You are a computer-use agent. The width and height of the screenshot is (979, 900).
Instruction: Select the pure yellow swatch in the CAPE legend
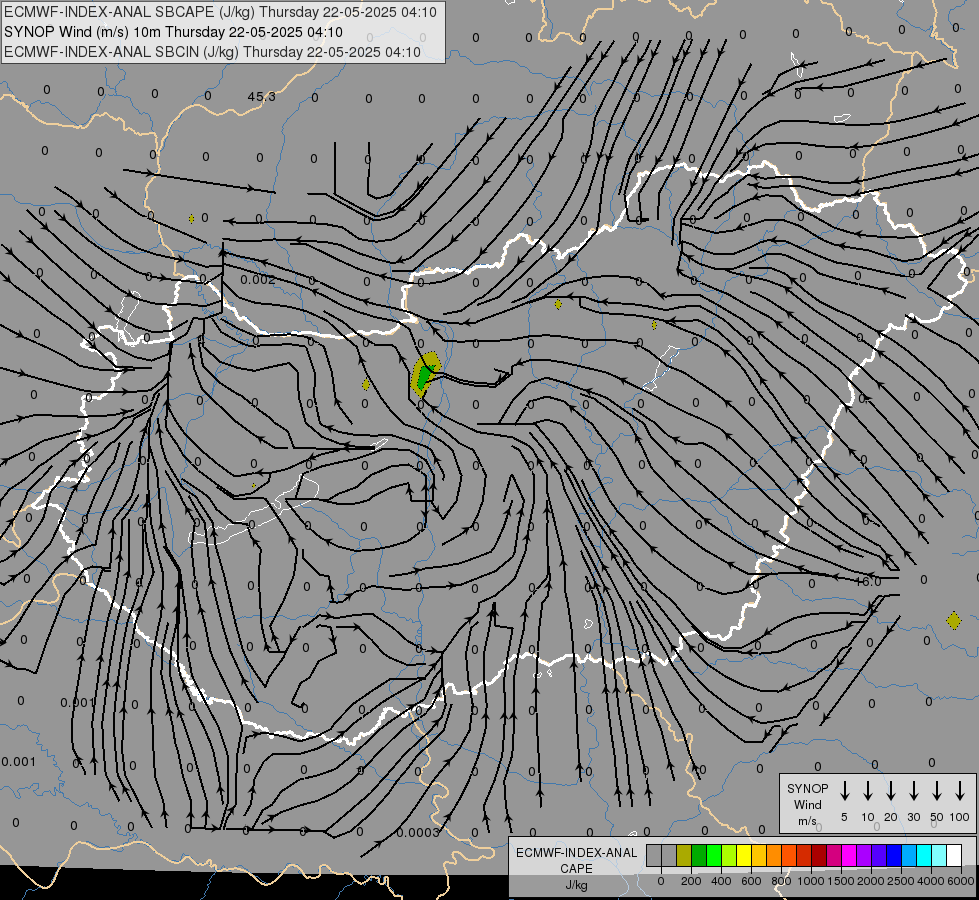click(x=744, y=855)
